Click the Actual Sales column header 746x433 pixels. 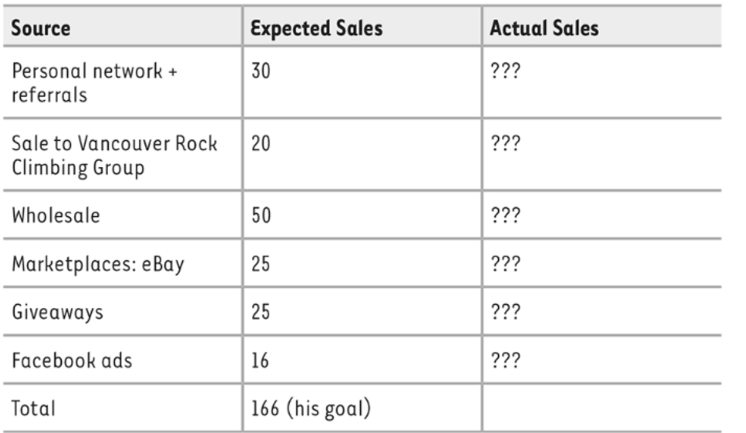pos(544,28)
